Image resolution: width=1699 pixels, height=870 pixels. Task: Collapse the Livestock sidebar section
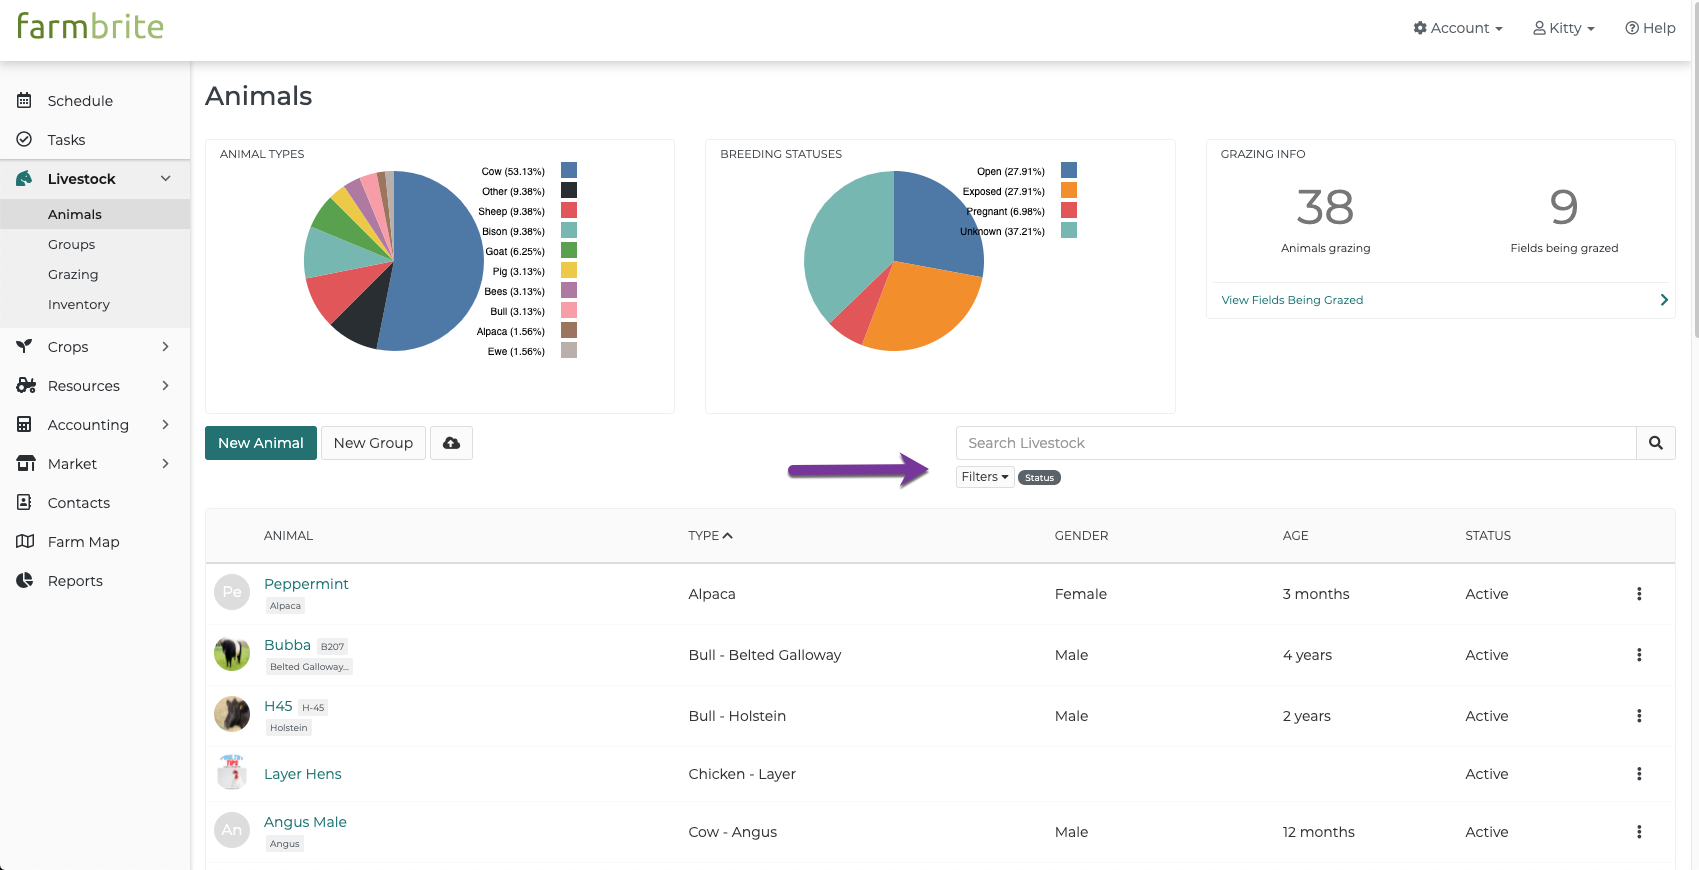[x=166, y=178]
